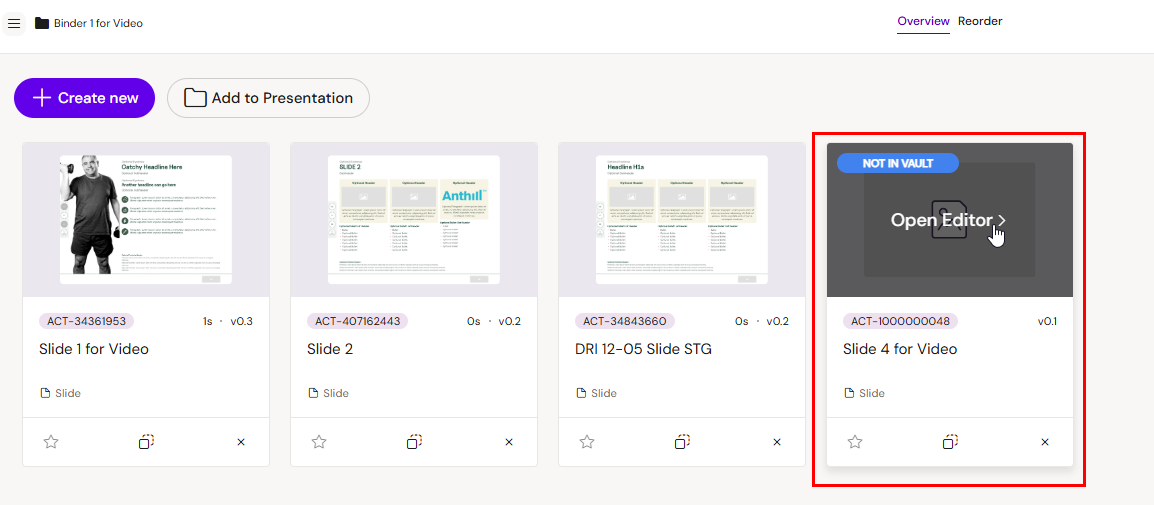This screenshot has height=505, width=1154.
Task: Open the hamburger menu
Action: pos(13,22)
